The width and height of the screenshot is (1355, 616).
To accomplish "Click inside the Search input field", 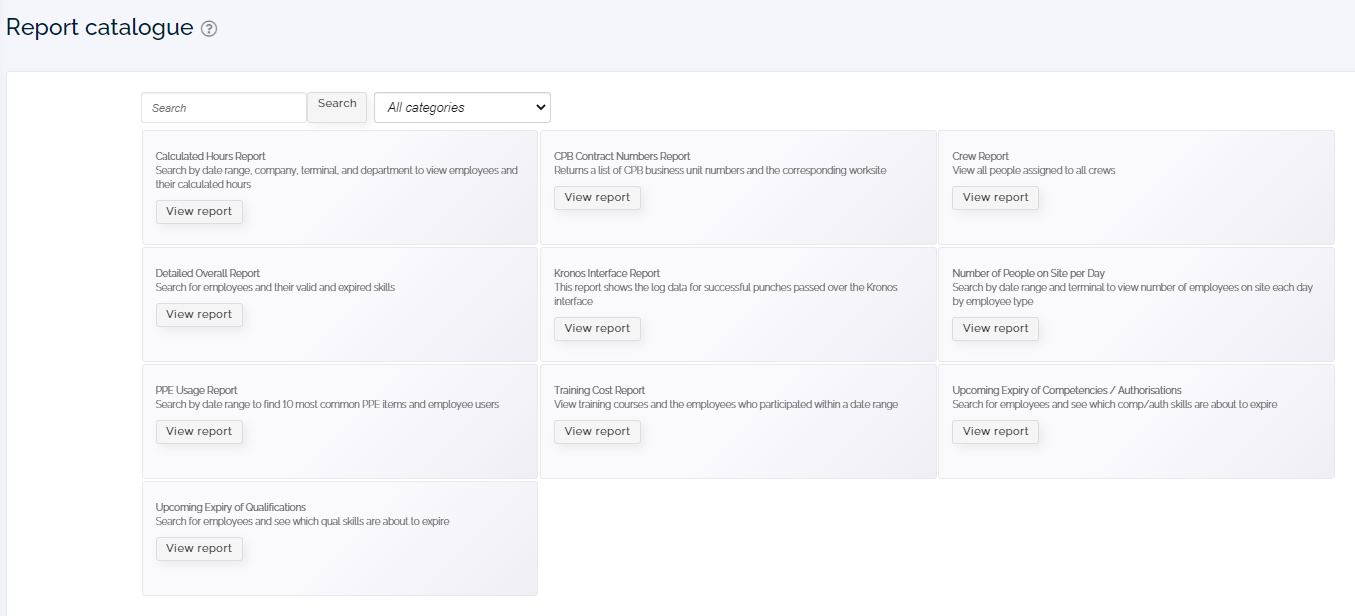I will click(223, 107).
